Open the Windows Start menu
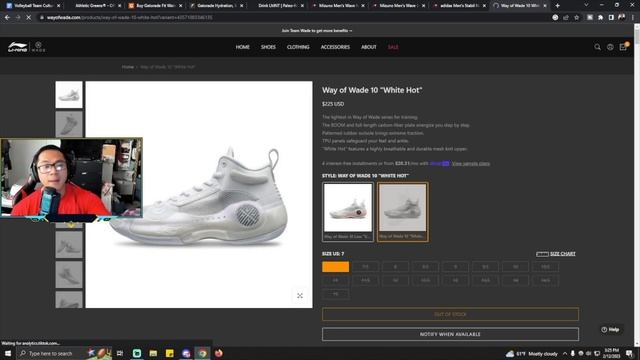This screenshot has height=360, width=640. pyautogui.click(x=8, y=353)
